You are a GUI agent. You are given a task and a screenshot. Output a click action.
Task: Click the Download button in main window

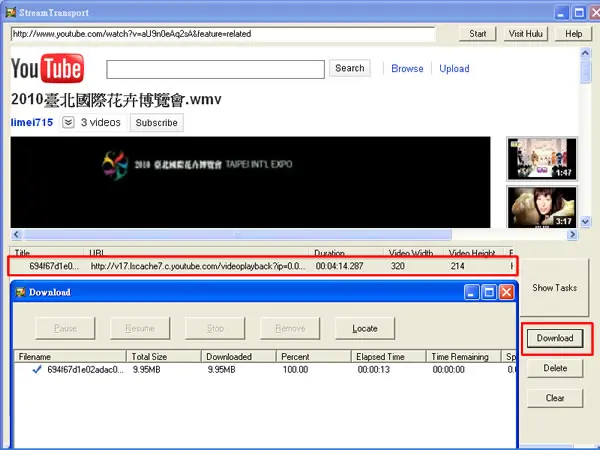click(555, 338)
